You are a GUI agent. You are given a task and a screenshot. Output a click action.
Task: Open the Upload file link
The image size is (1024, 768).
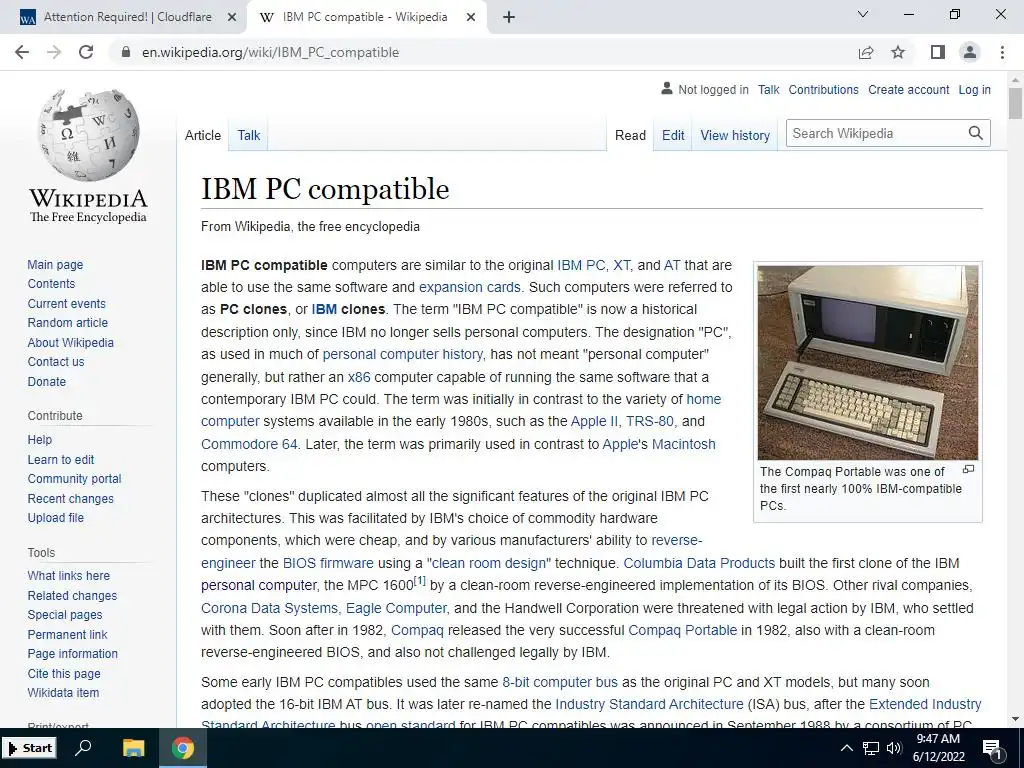click(x=56, y=518)
